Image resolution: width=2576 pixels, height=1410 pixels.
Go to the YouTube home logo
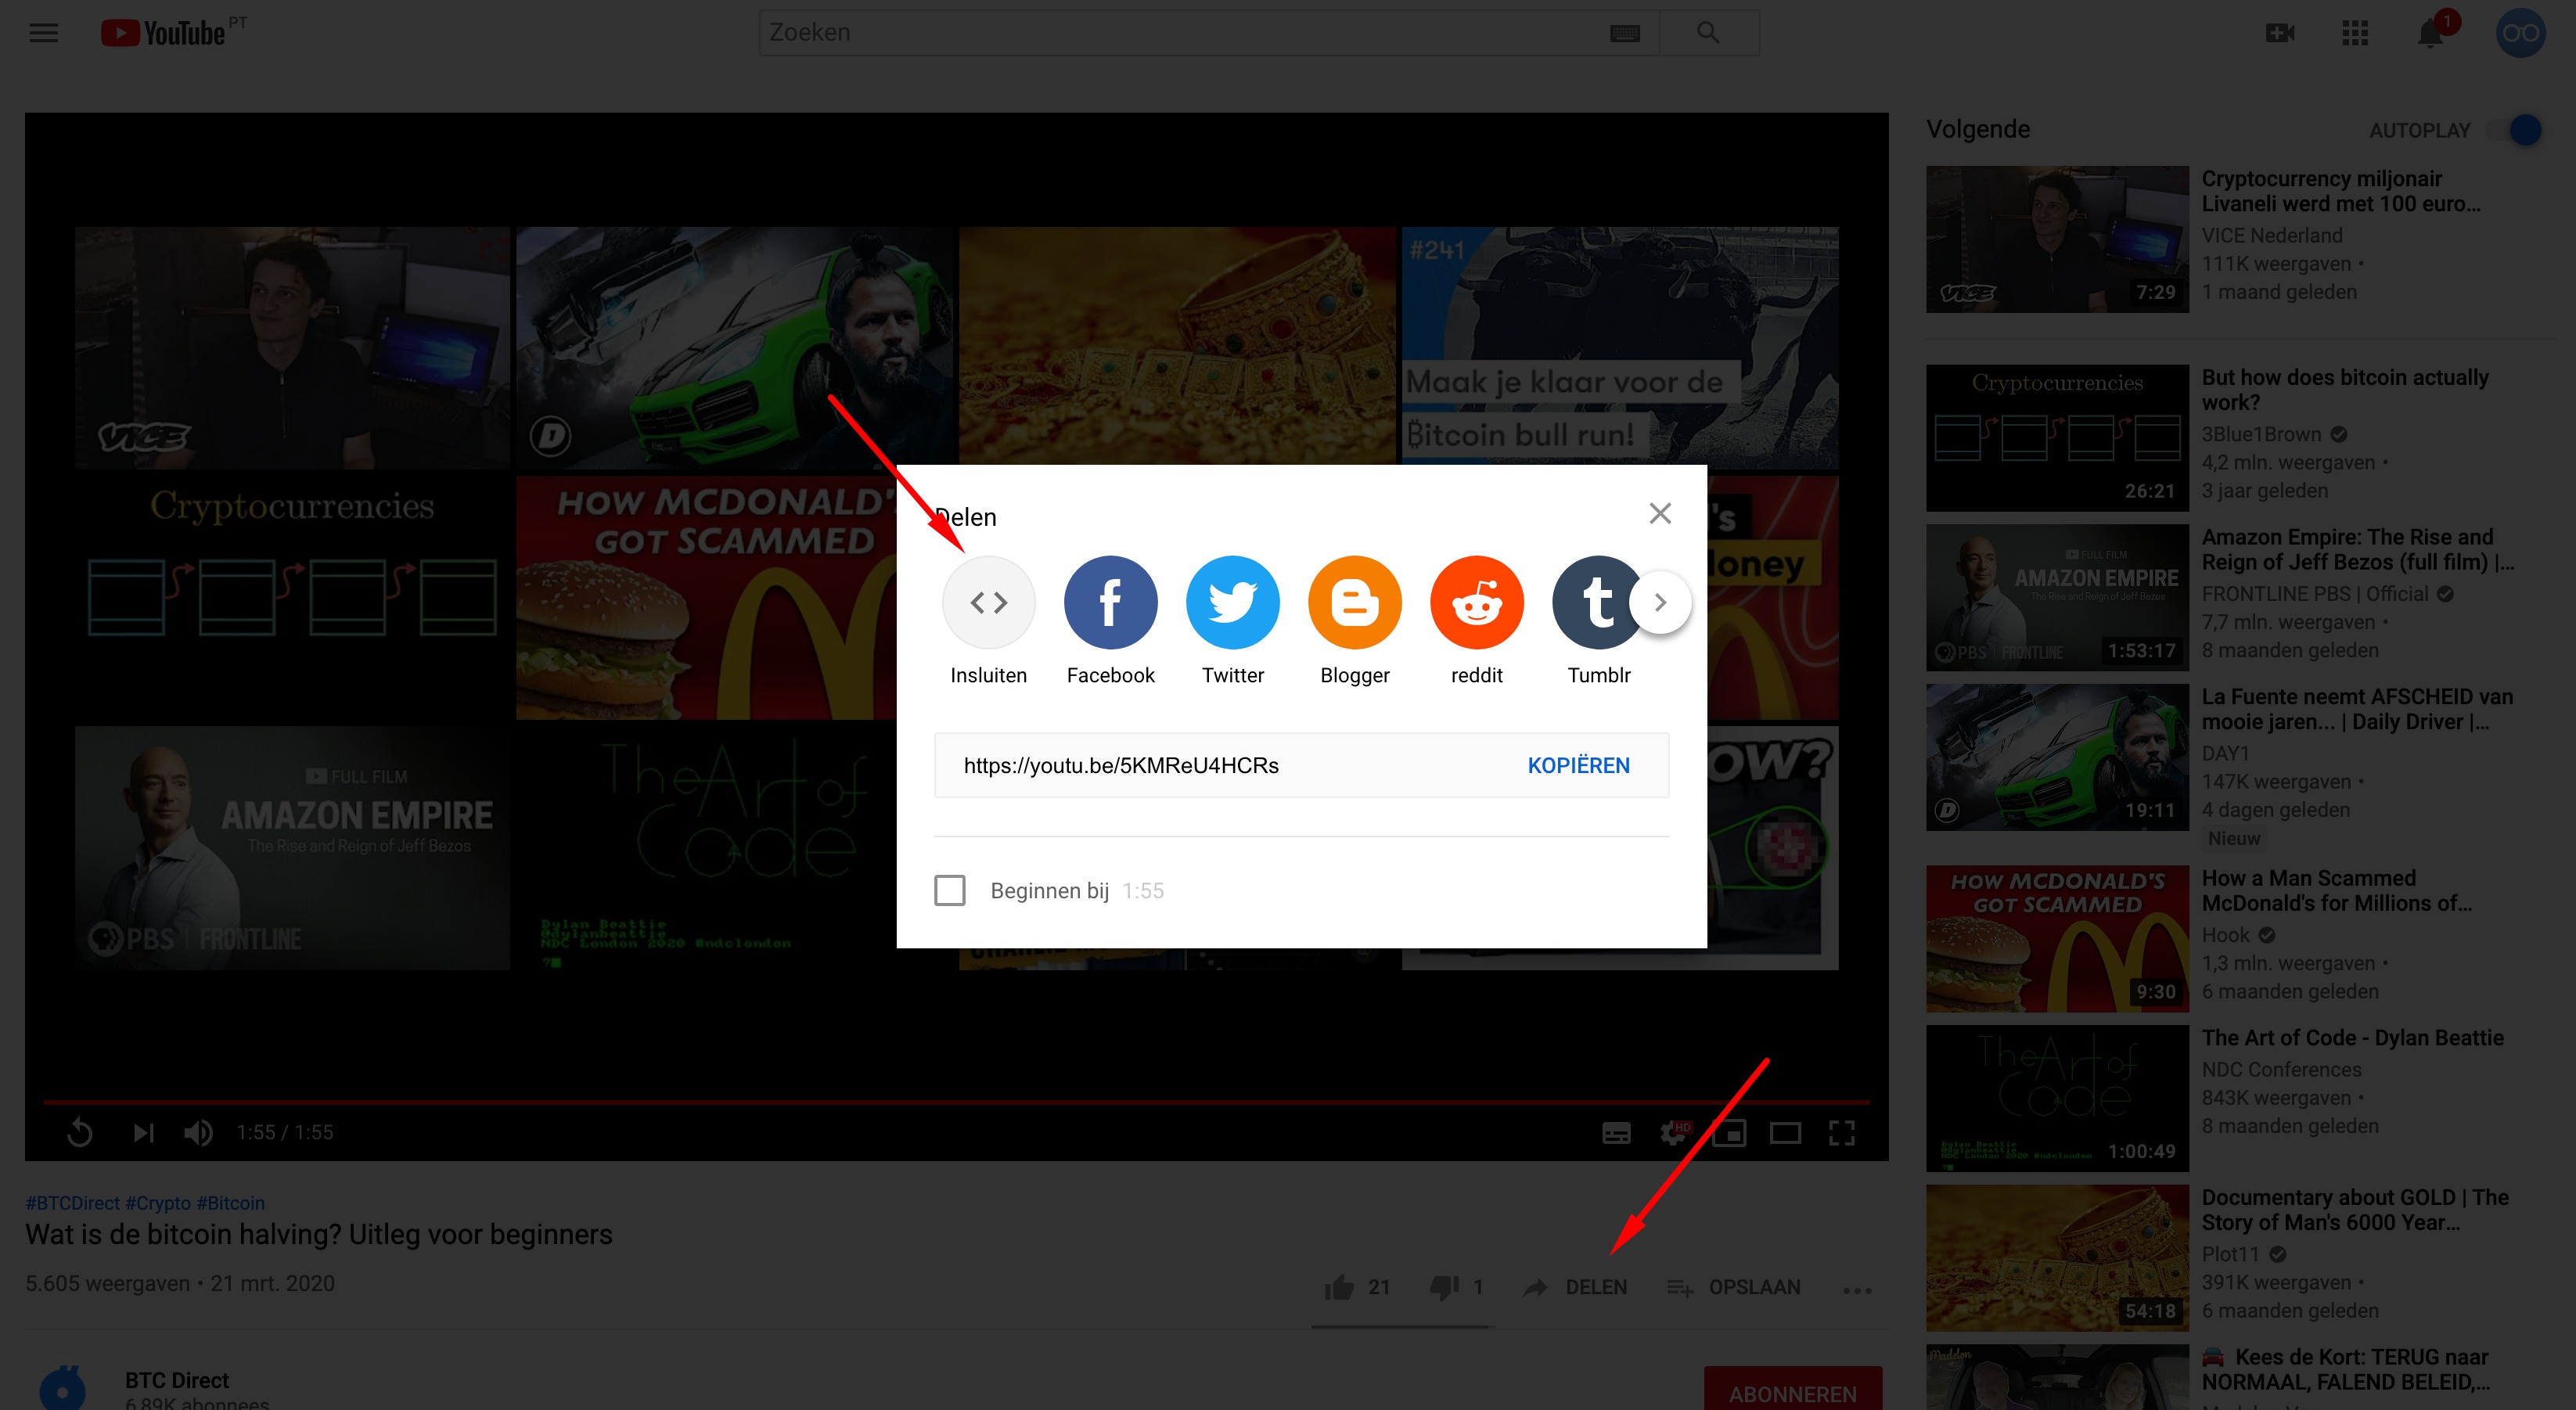[163, 33]
